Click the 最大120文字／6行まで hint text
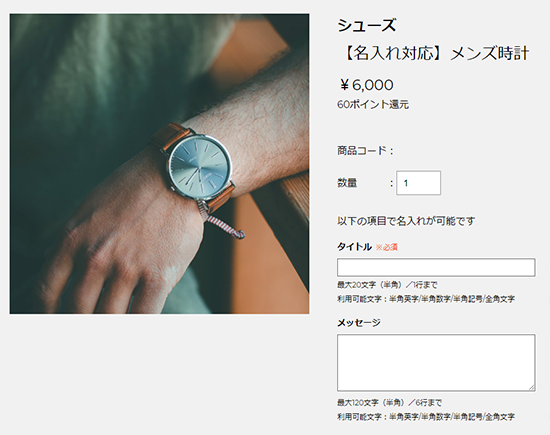Screen dimensions: 550x435 [x=389, y=402]
